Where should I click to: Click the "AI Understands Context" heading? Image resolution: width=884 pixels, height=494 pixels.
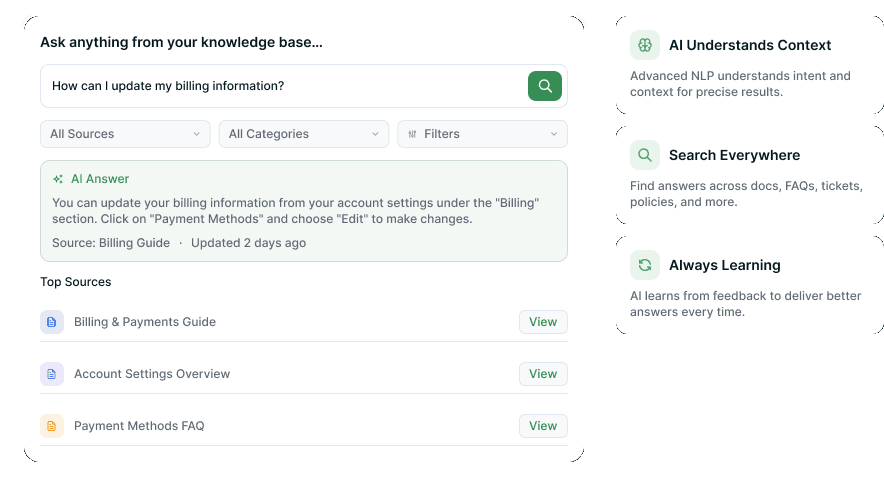750,45
